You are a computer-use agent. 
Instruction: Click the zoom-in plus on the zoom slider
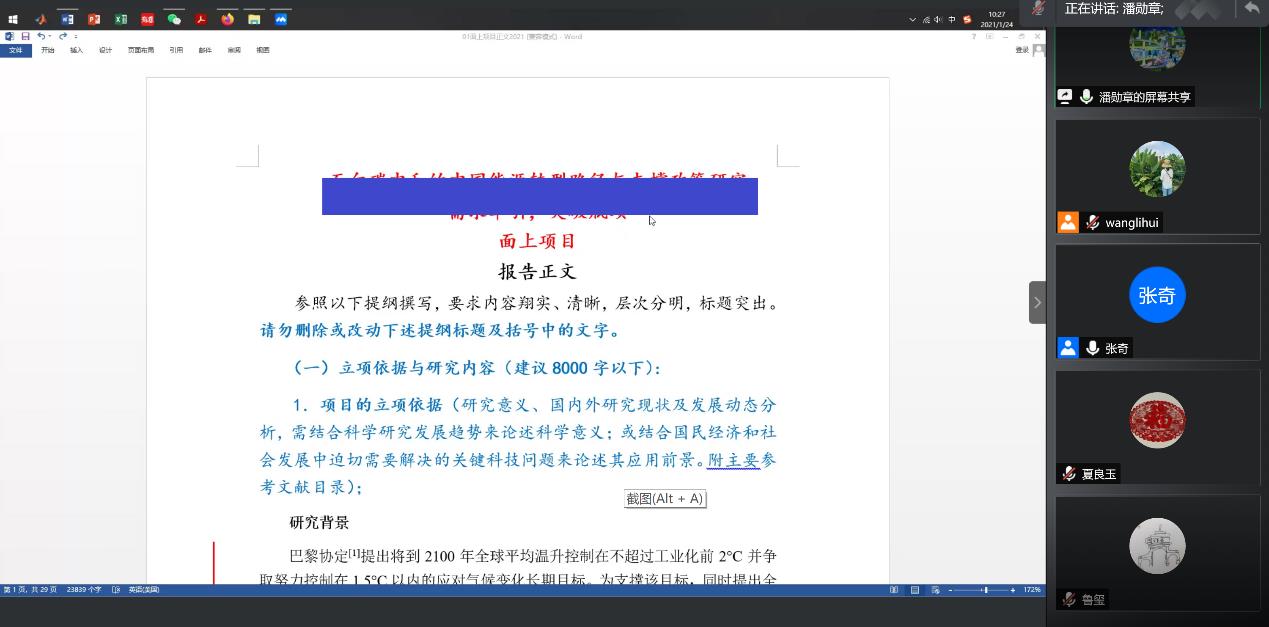coord(1013,590)
